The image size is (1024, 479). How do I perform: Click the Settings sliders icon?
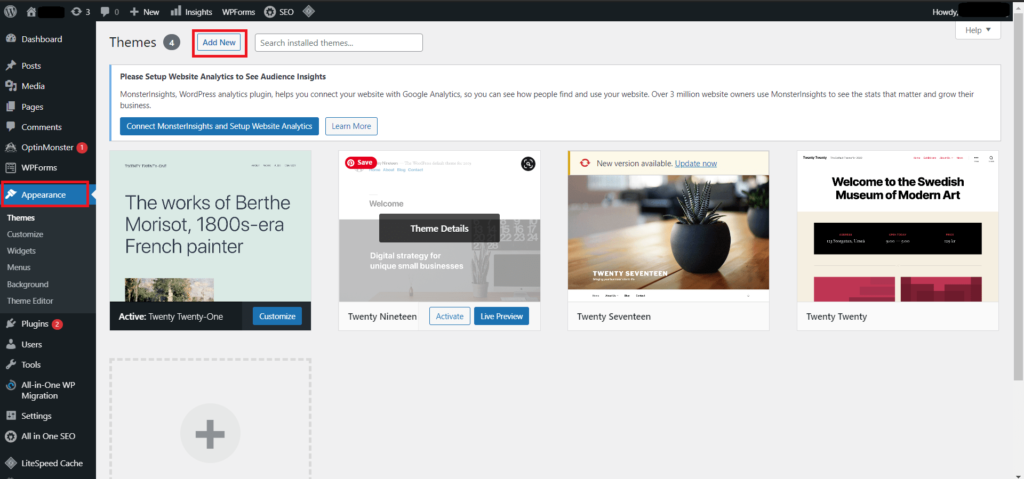pyautogui.click(x=10, y=416)
